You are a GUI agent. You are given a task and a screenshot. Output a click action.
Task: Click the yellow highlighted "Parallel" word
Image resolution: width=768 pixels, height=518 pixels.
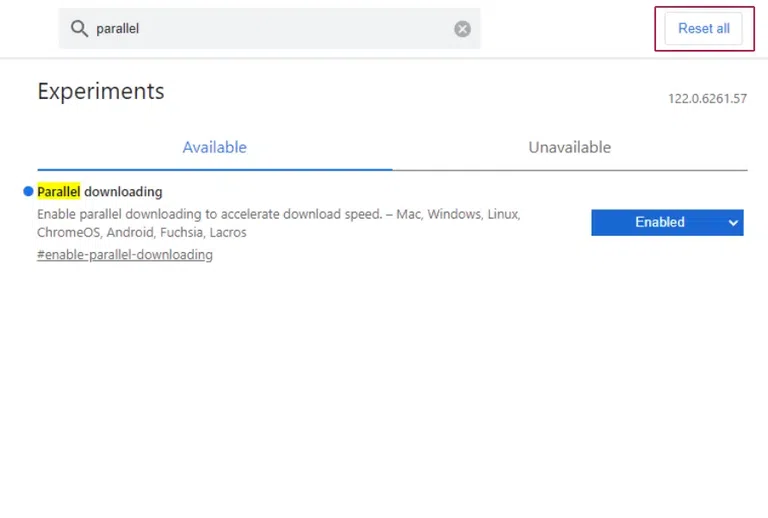58,191
